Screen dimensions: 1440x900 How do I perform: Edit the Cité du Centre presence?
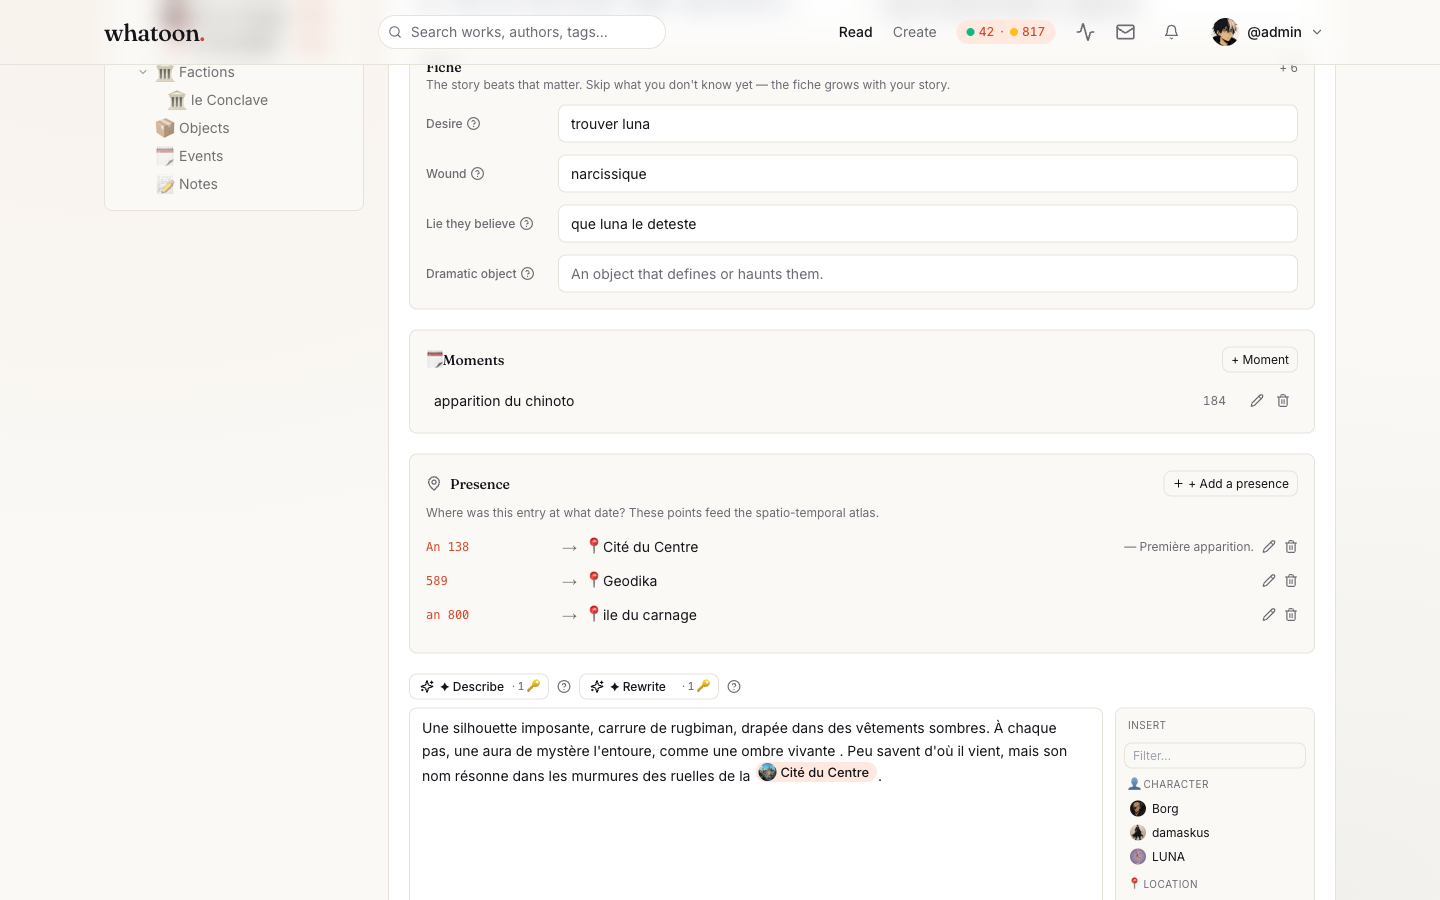pyautogui.click(x=1269, y=547)
